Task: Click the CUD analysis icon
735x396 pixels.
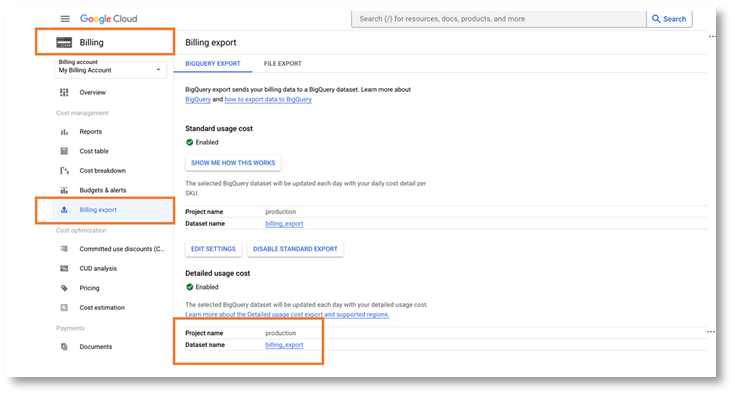Action: 64,269
